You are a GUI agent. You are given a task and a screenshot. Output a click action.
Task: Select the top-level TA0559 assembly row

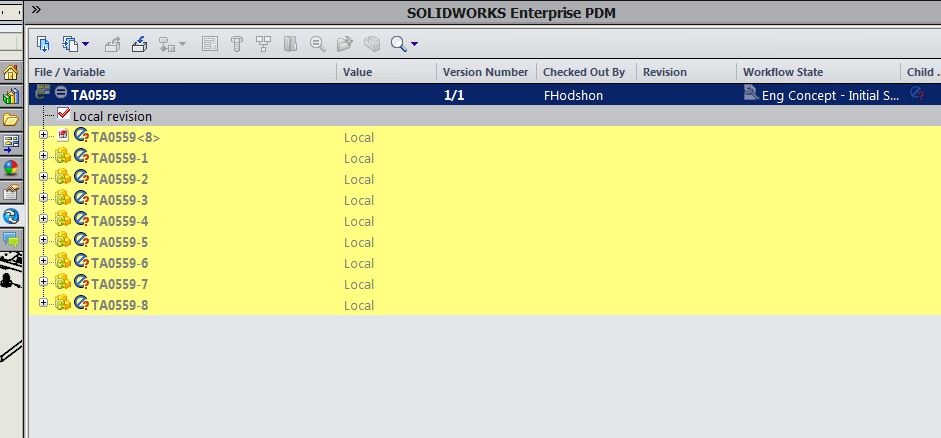pos(485,95)
